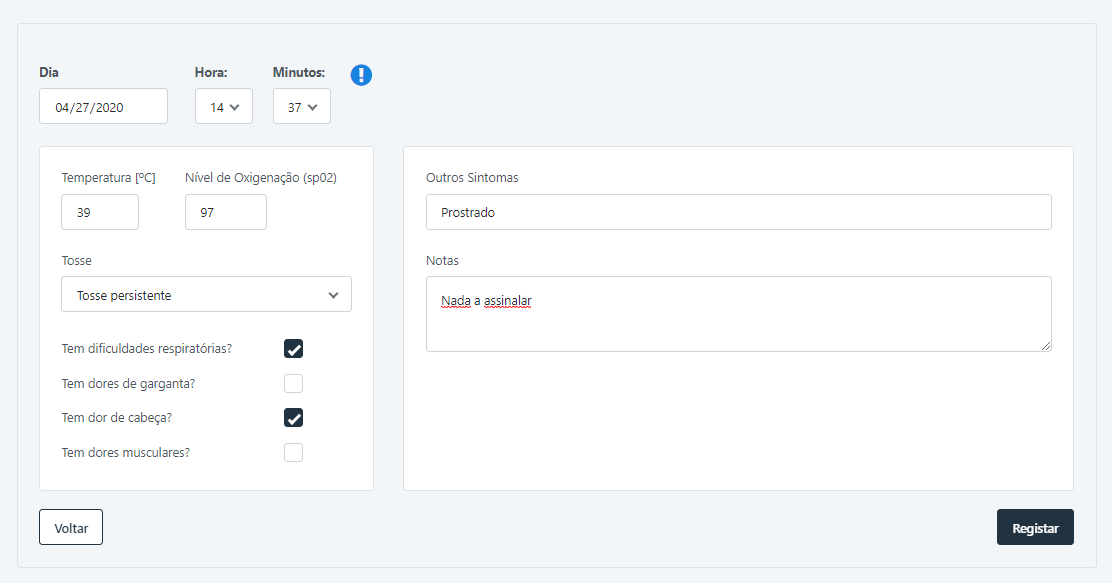1112x583 pixels.
Task: Click the 'Tem dor de cabeça?' label
Action: click(117, 418)
